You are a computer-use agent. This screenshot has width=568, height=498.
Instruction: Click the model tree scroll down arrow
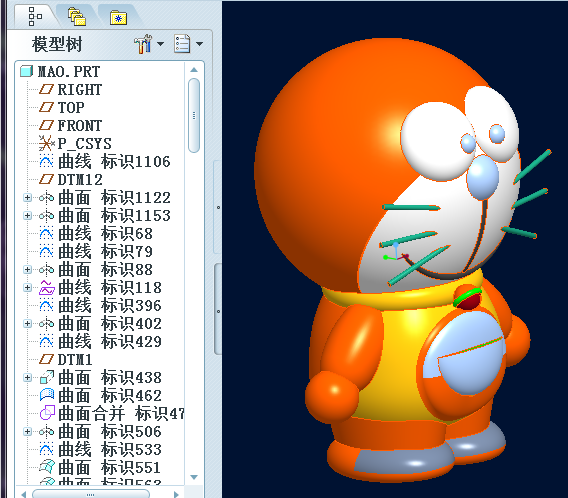(194, 477)
